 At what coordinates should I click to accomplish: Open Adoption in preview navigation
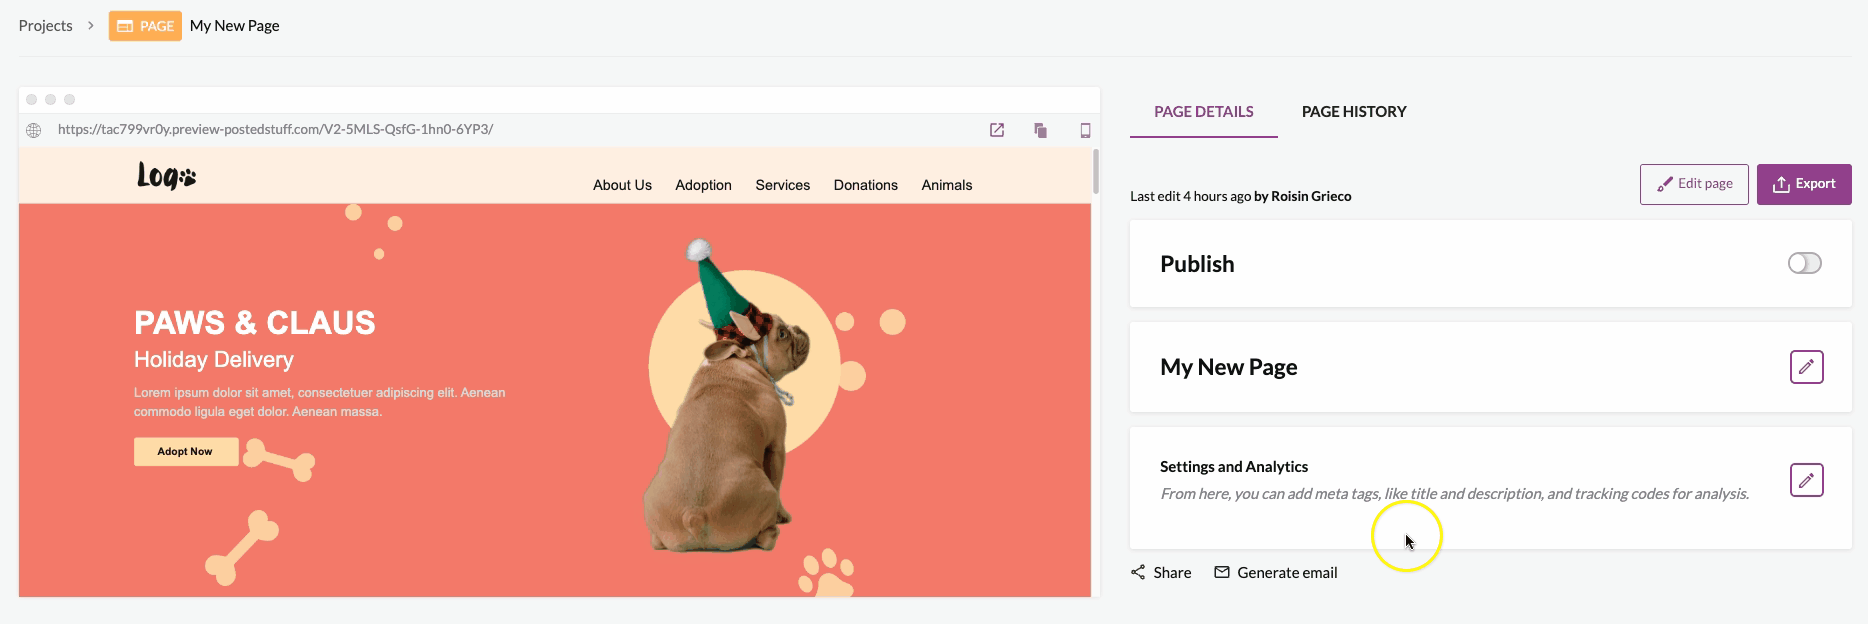point(703,185)
